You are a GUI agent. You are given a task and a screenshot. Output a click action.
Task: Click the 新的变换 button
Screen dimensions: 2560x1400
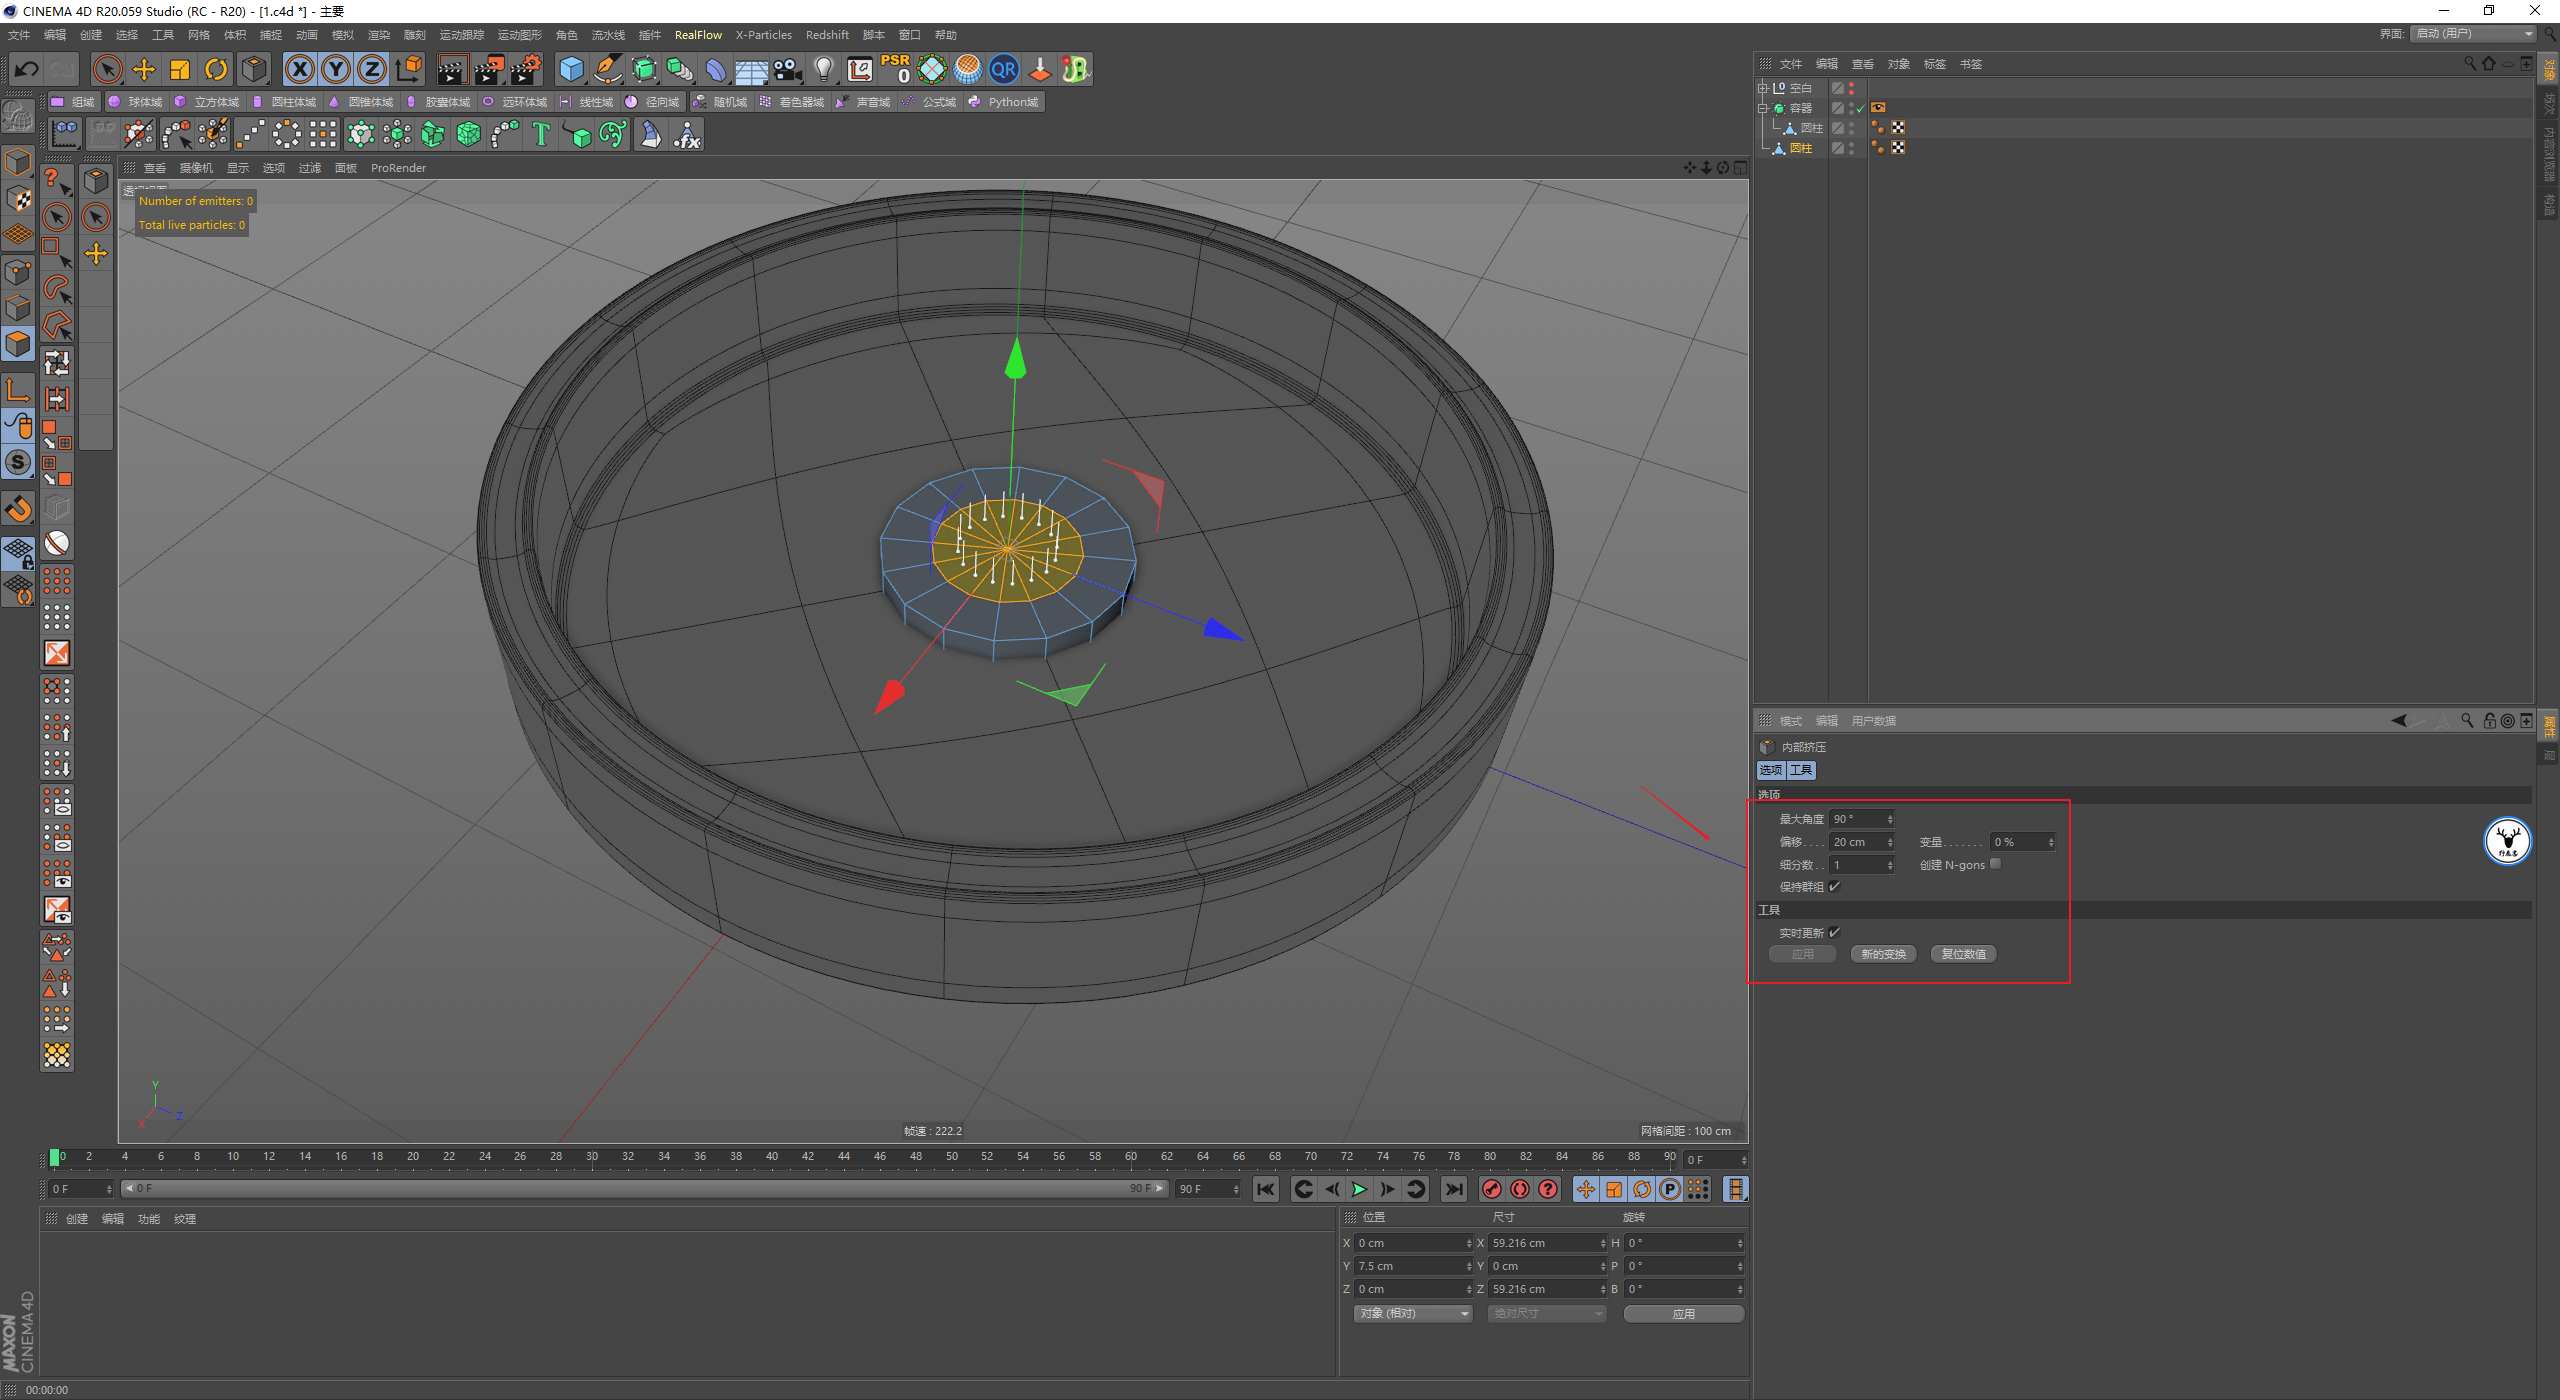pyautogui.click(x=1883, y=954)
